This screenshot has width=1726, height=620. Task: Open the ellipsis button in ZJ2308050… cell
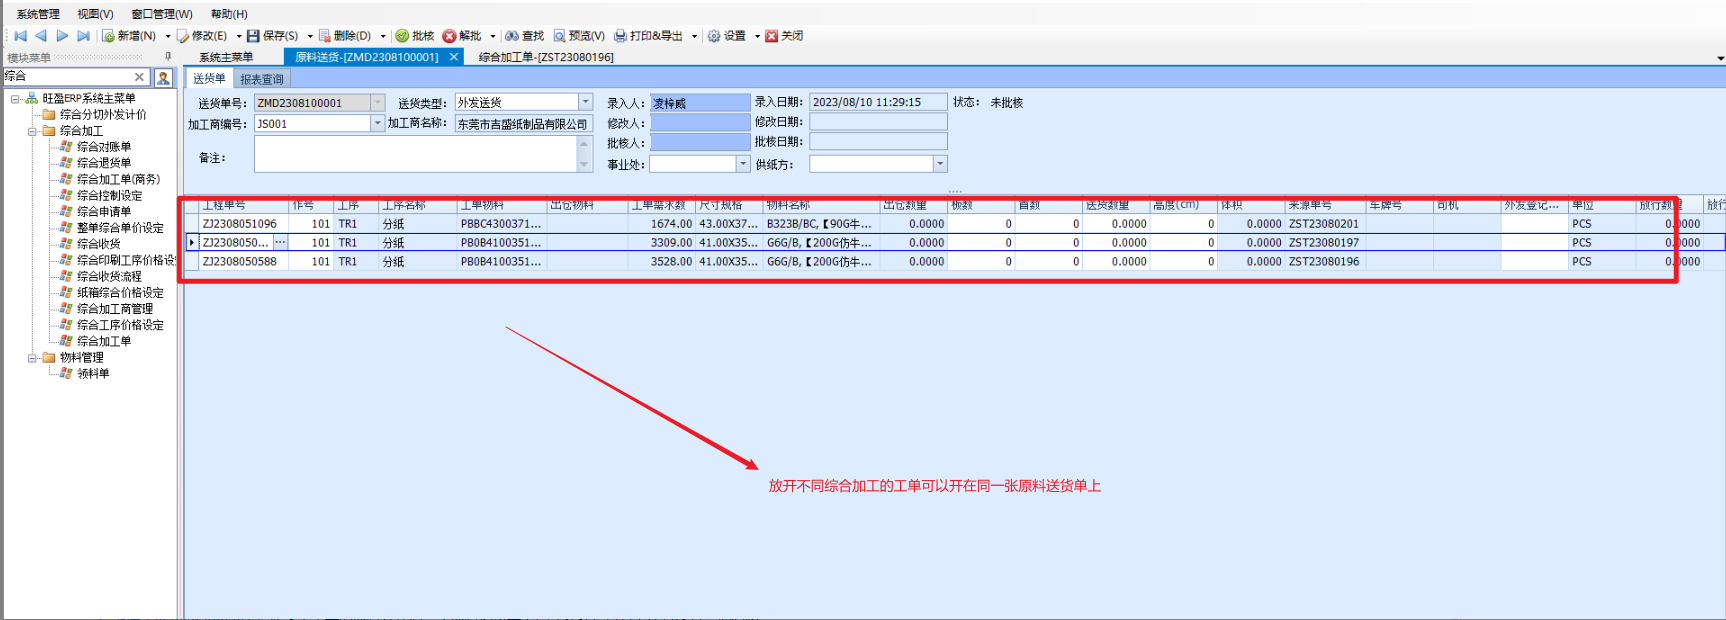click(280, 242)
